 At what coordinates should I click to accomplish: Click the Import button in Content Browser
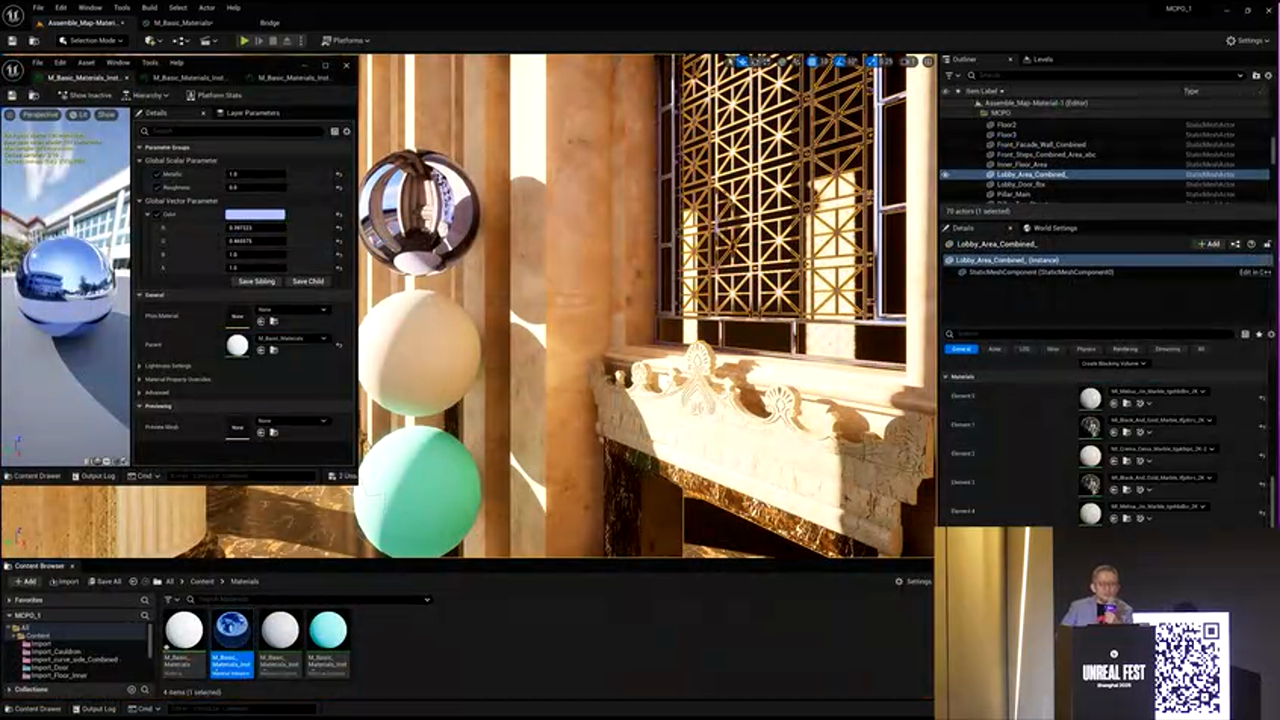(63, 581)
